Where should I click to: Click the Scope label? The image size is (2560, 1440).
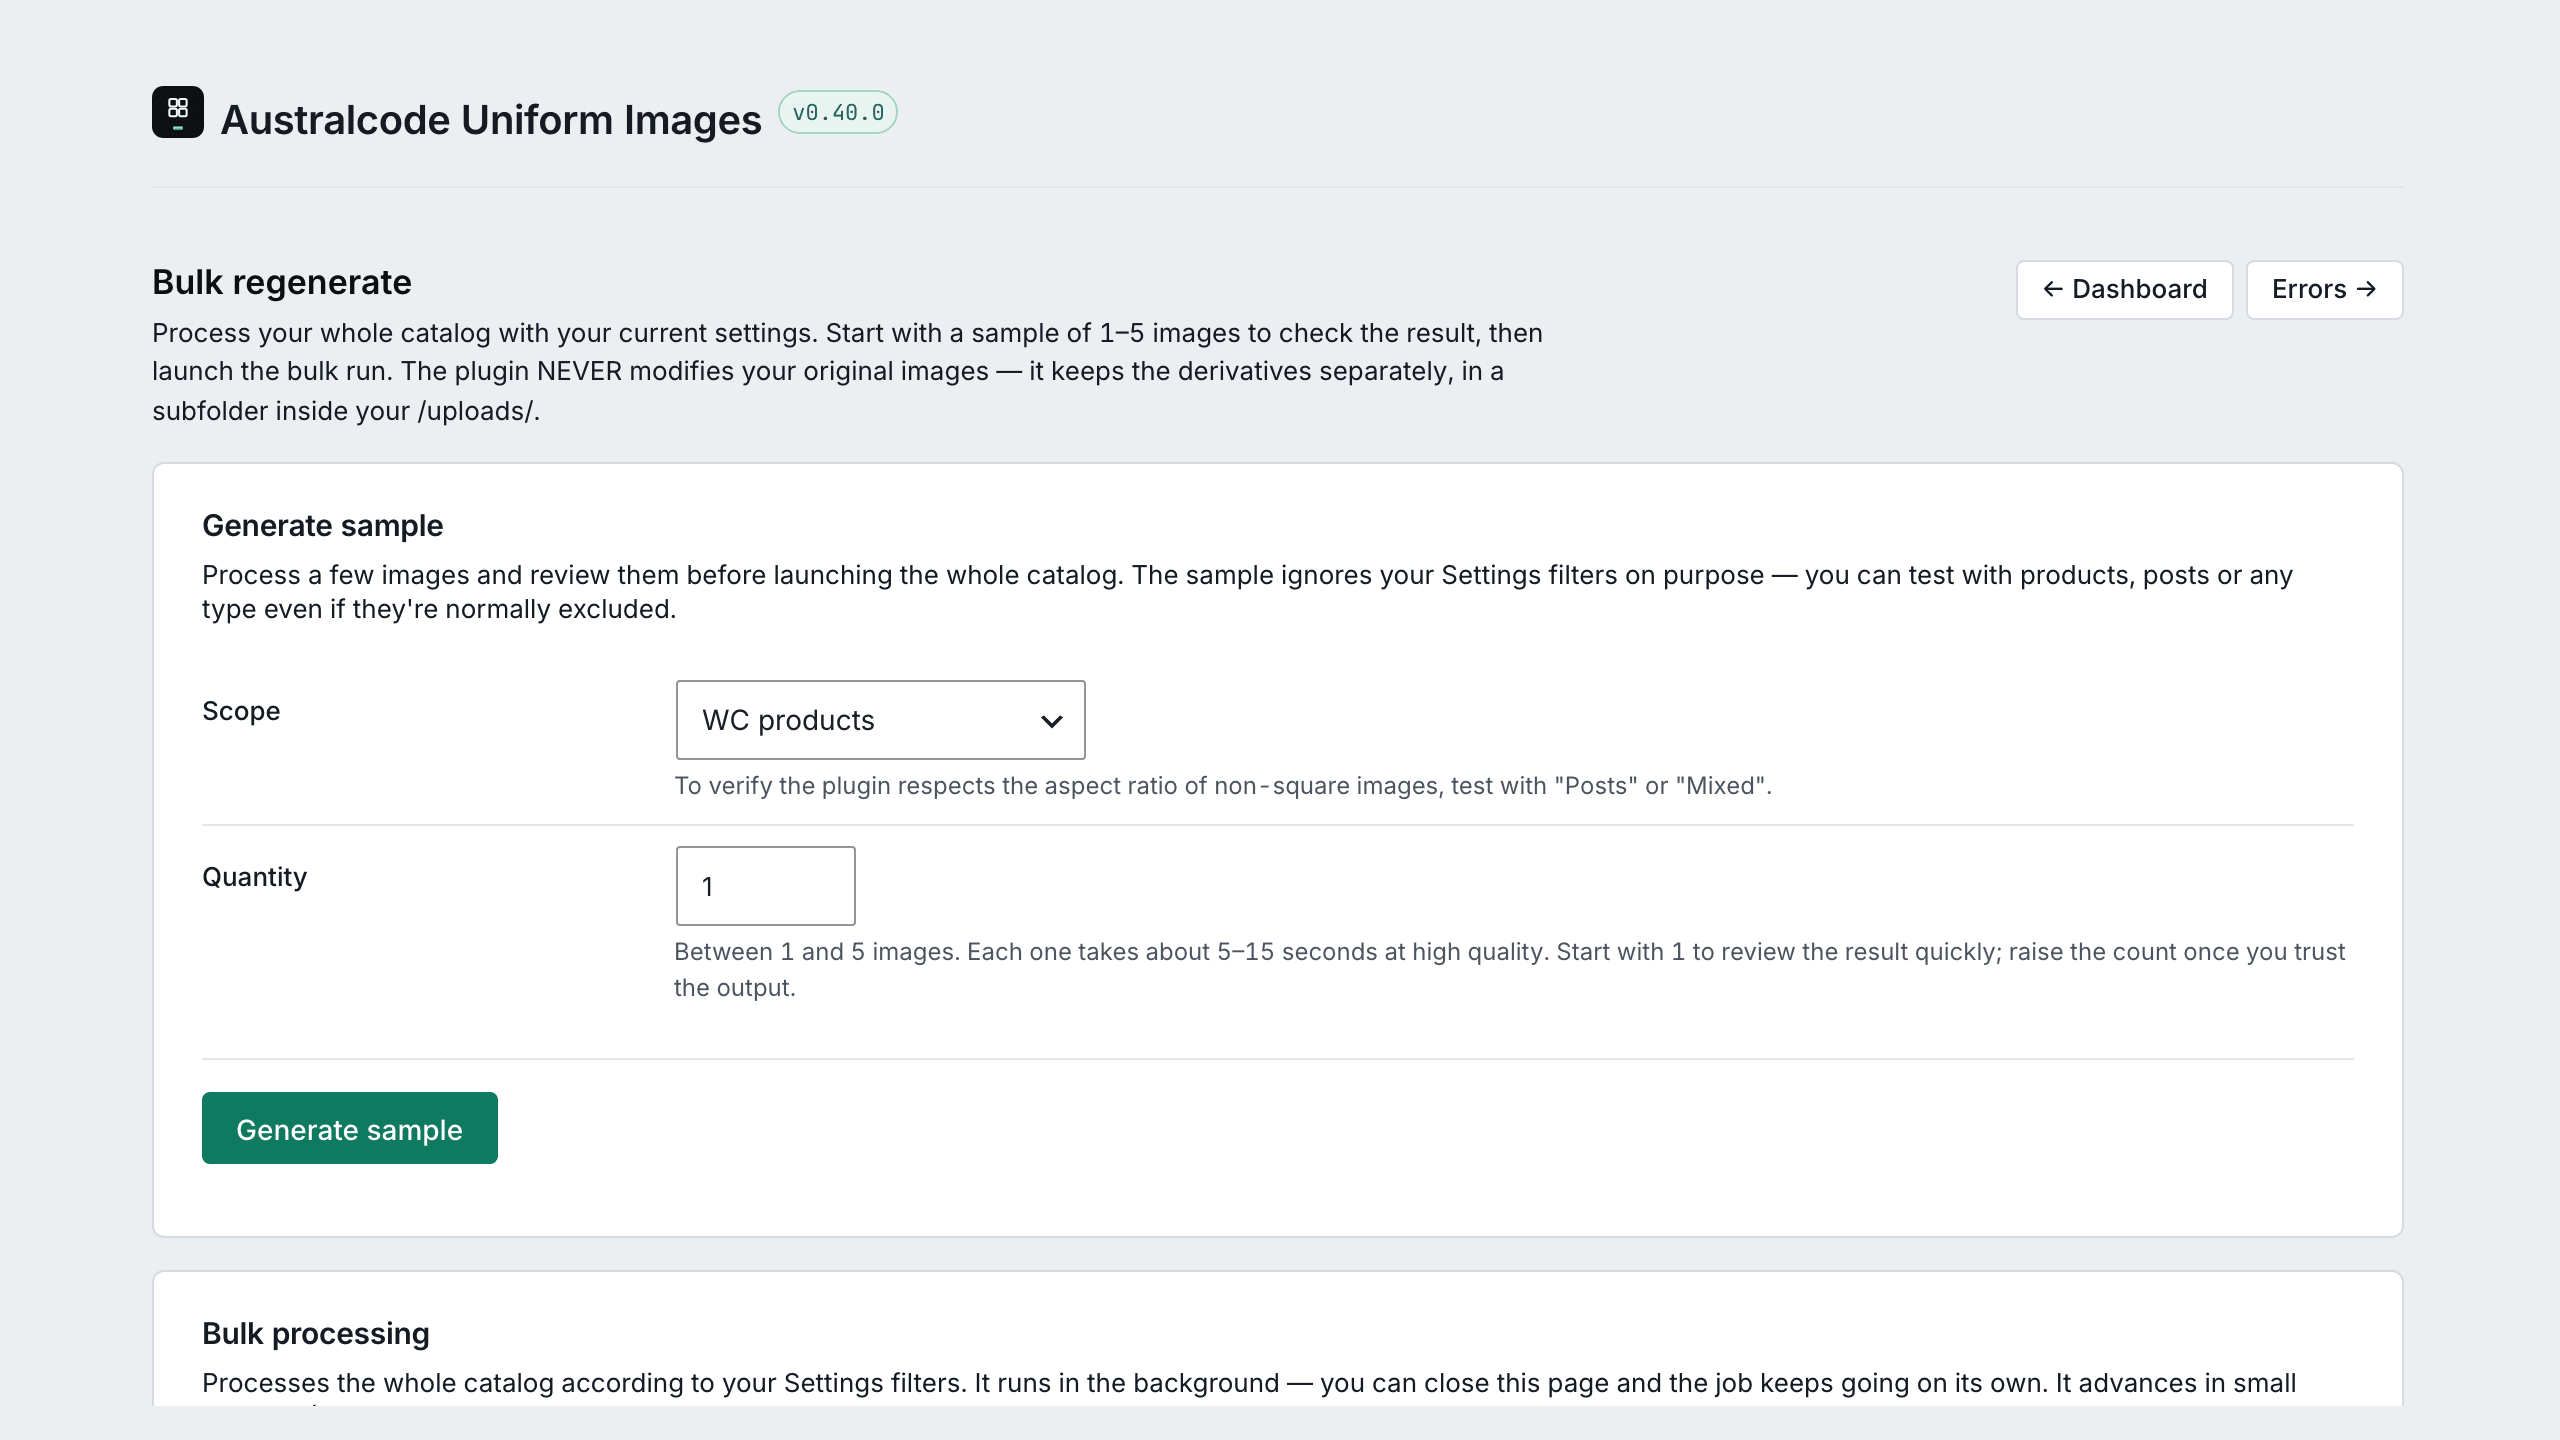pyautogui.click(x=241, y=711)
